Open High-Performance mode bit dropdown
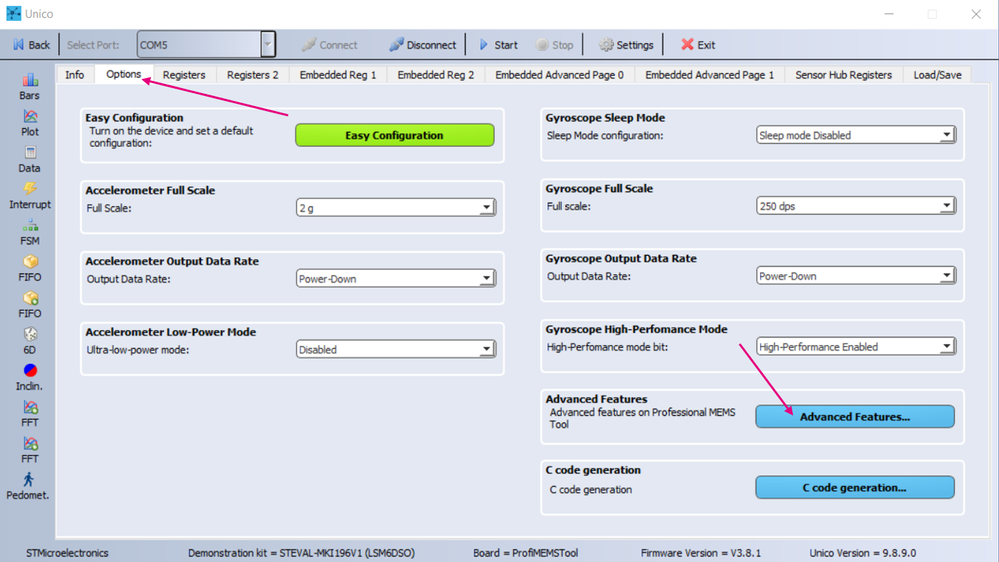999x562 pixels. click(856, 347)
